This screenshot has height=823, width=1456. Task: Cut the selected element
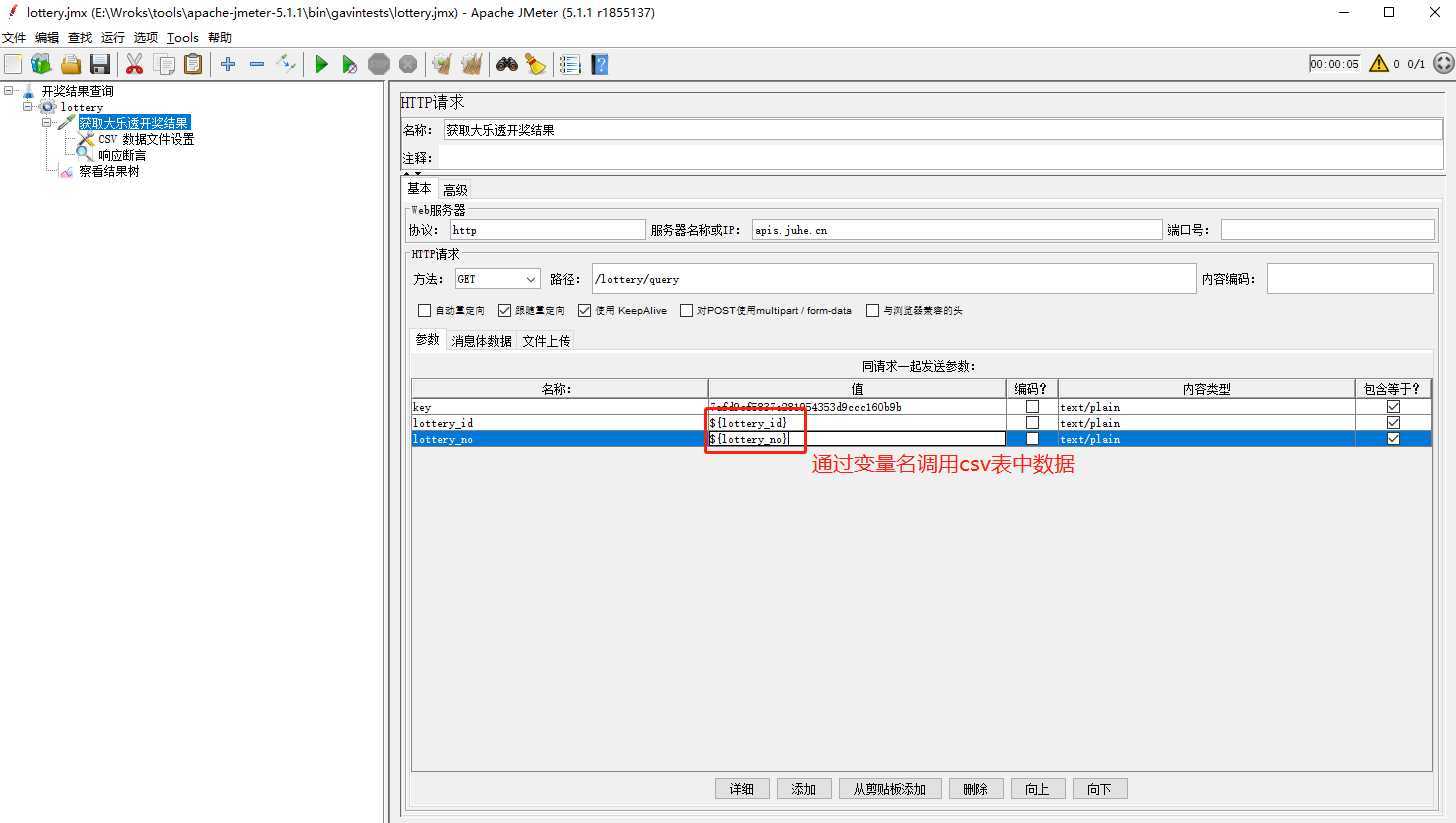pos(134,64)
